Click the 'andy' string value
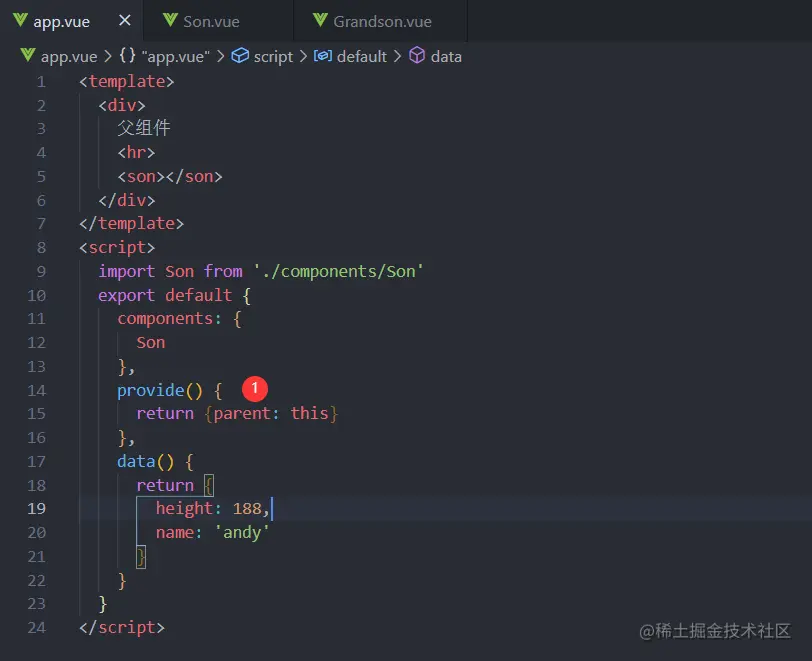 tap(242, 533)
